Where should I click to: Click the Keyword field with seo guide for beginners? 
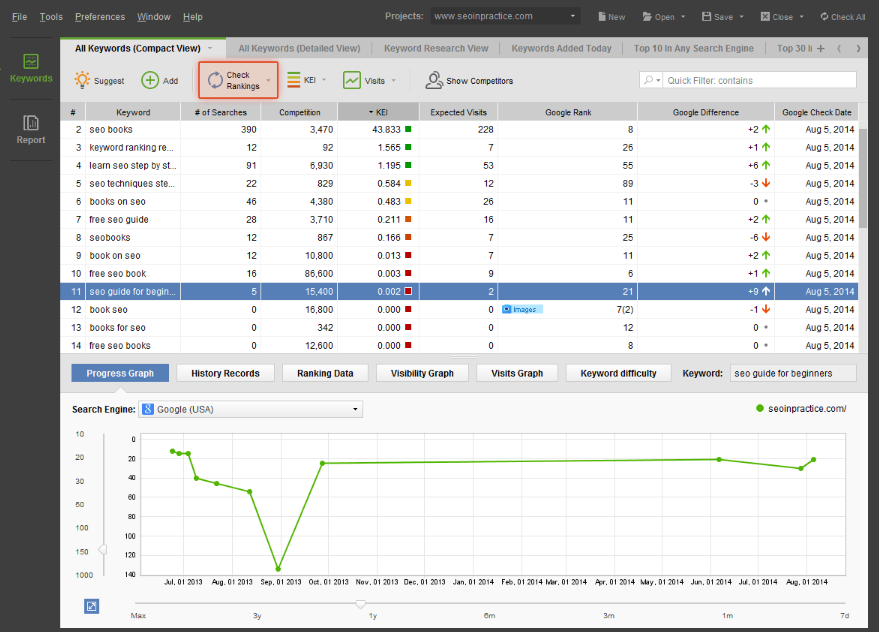[x=793, y=373]
